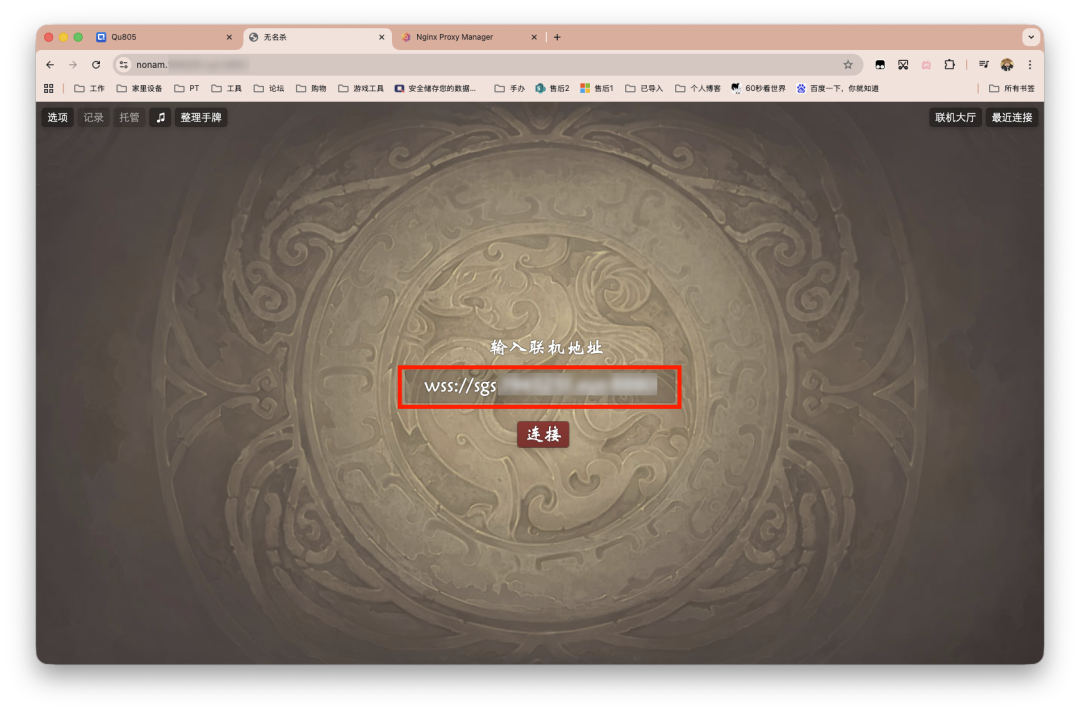Expand the 游戏工具 bookmark folder

tap(361, 88)
